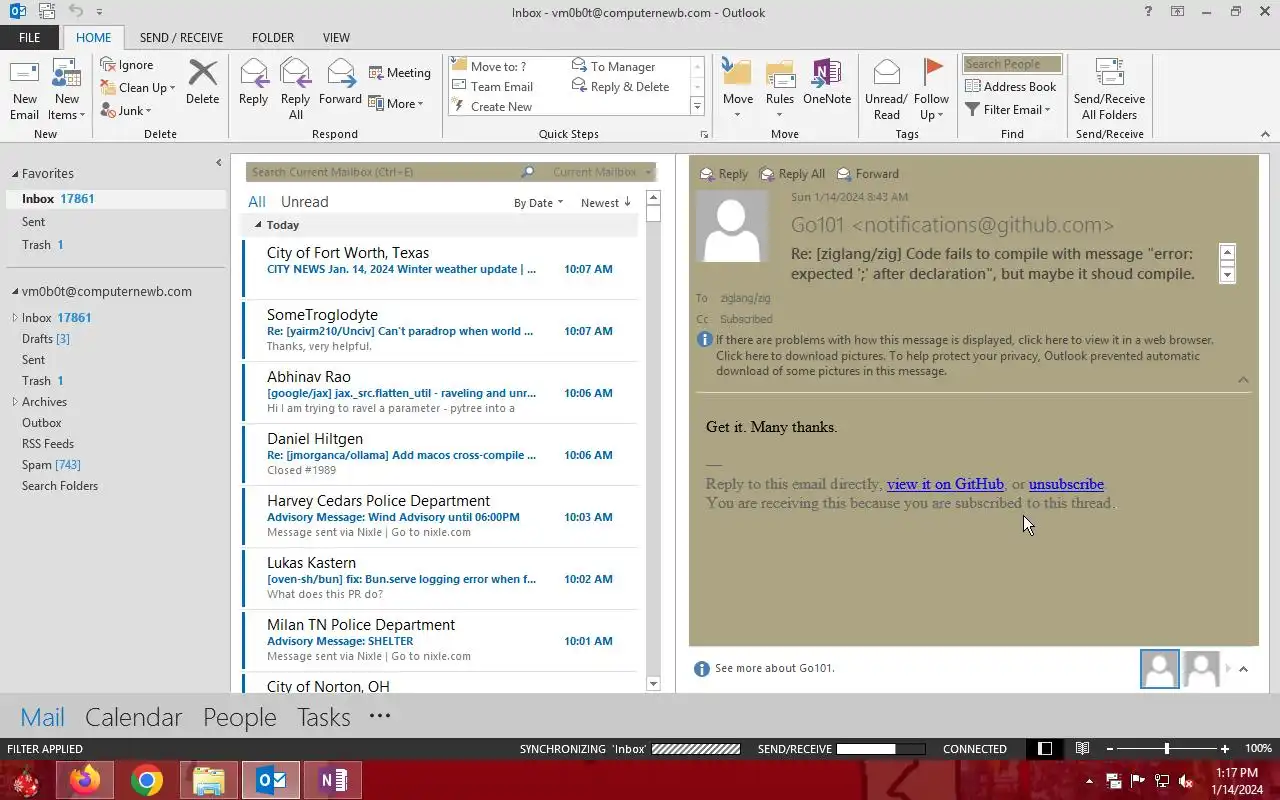
Task: Switch to the FOLDER tab
Action: (273, 38)
